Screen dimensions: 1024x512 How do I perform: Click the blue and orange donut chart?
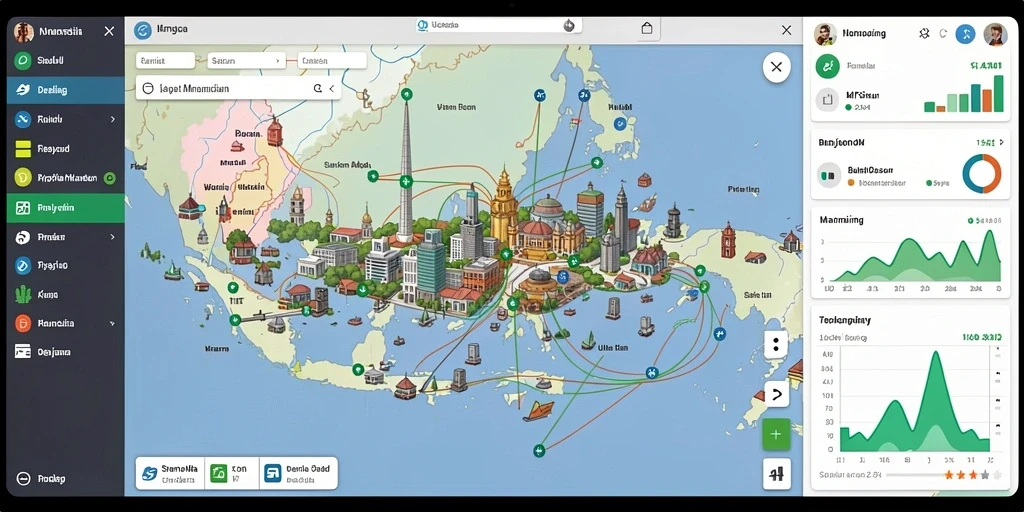pyautogui.click(x=982, y=174)
